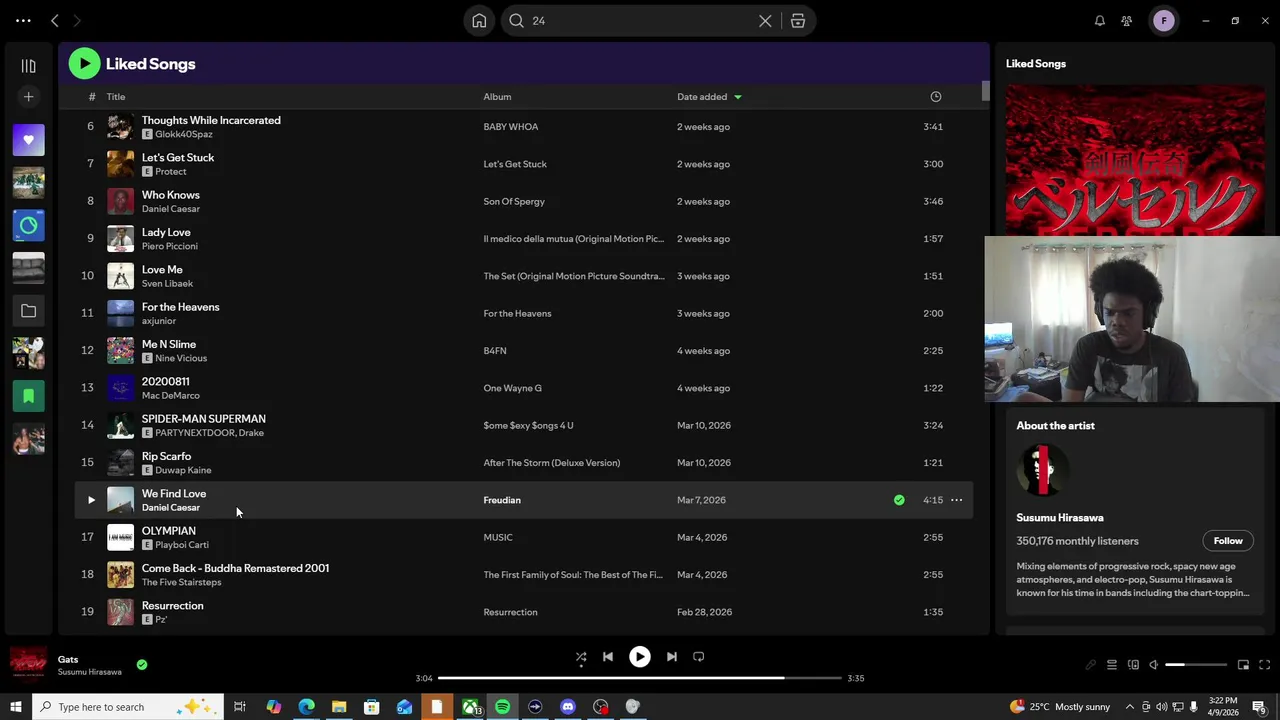
Task: Clear the search field with the X icon
Action: click(x=765, y=21)
